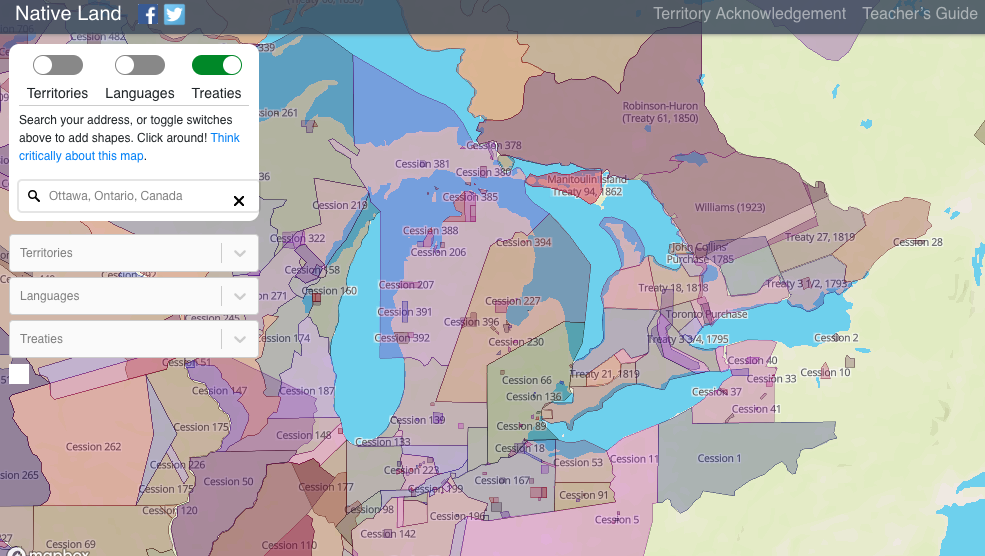
Task: Click the white square below the Treaties dropdown
Action: (19, 374)
